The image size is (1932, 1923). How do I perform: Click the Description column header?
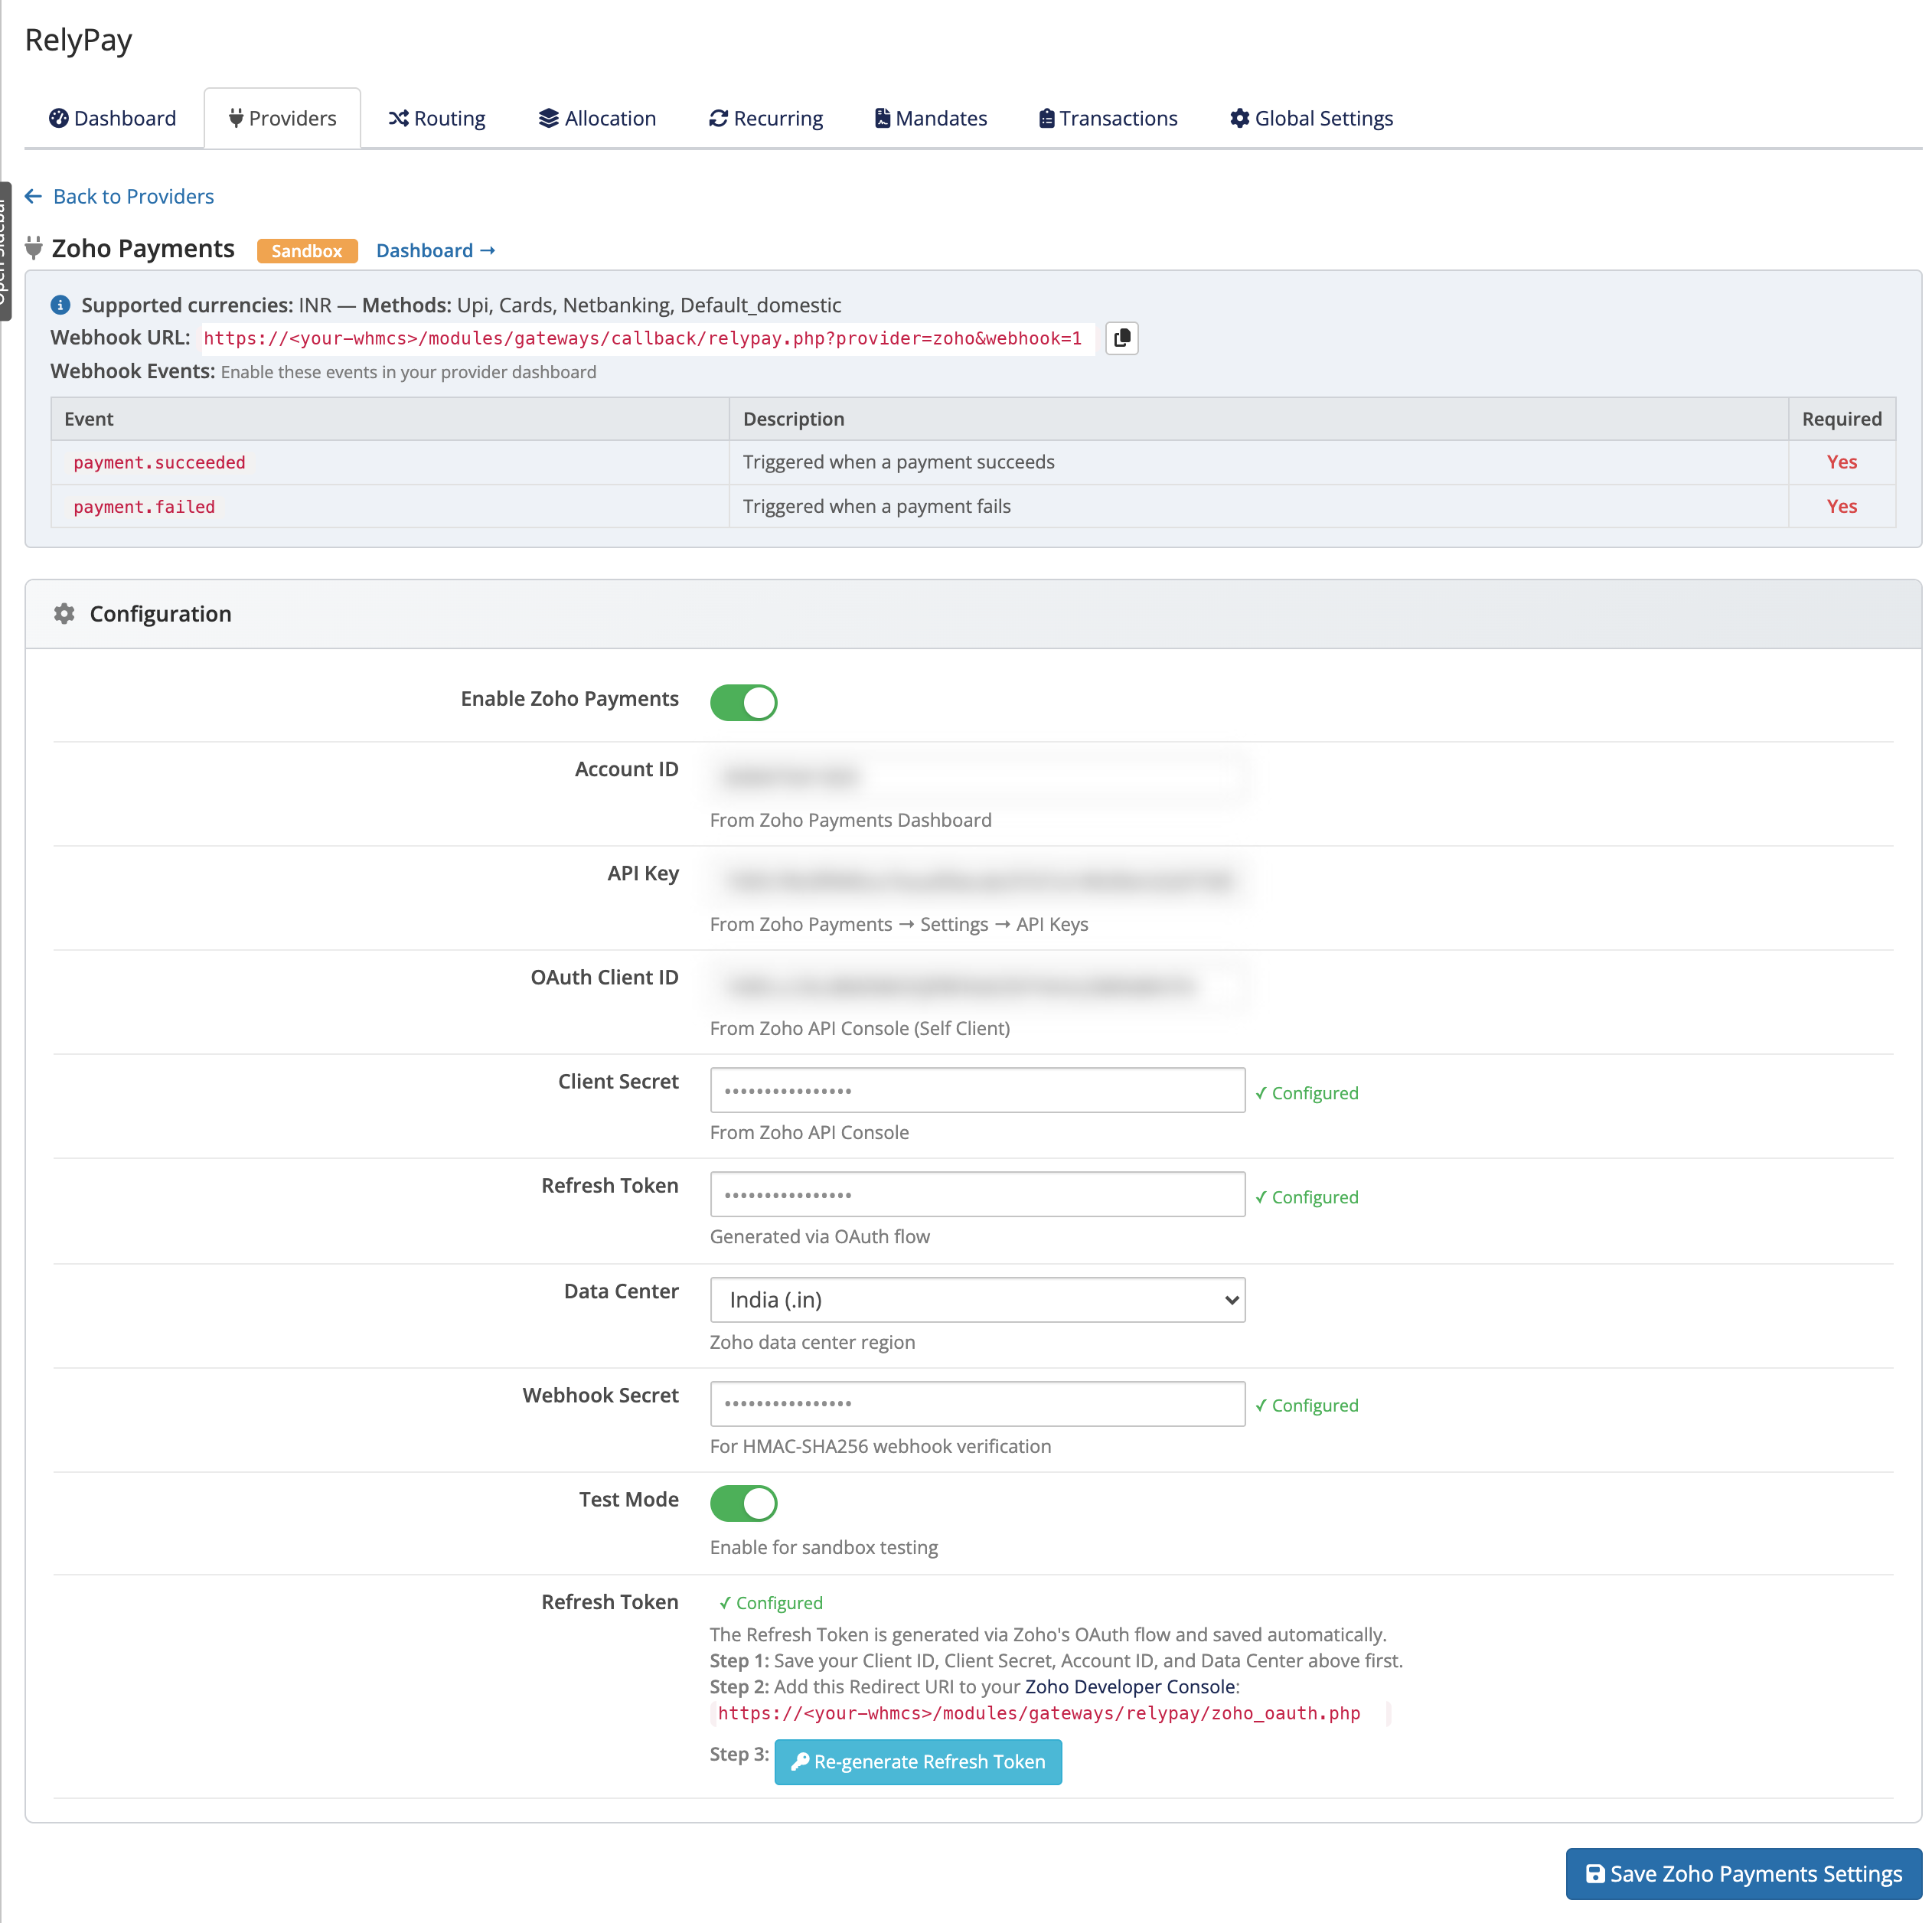pyautogui.click(x=1258, y=419)
